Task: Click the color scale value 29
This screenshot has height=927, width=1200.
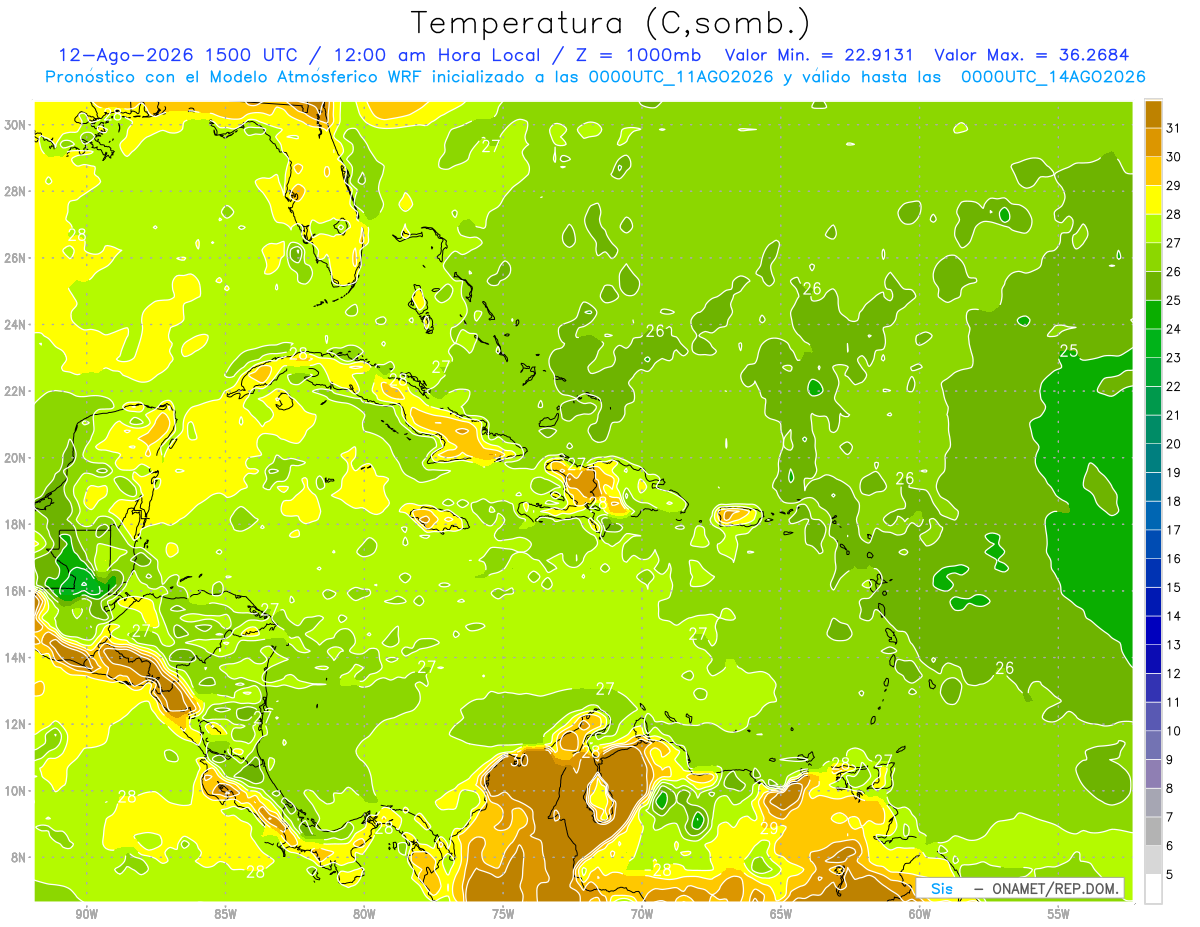Action: point(1175,186)
